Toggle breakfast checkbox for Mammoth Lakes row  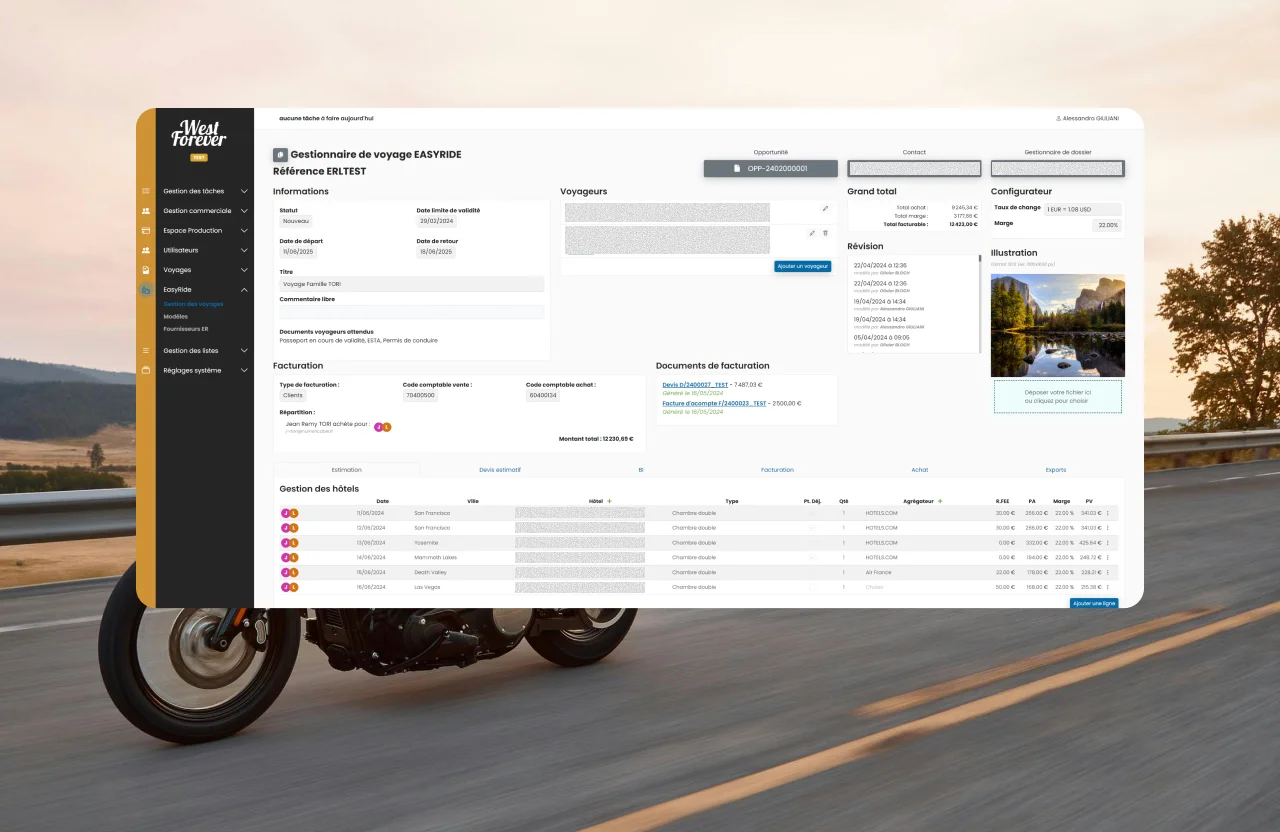(812, 558)
